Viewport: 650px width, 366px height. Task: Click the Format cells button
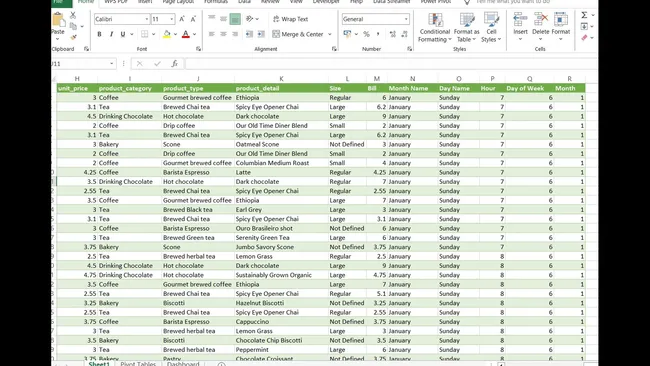pos(560,27)
